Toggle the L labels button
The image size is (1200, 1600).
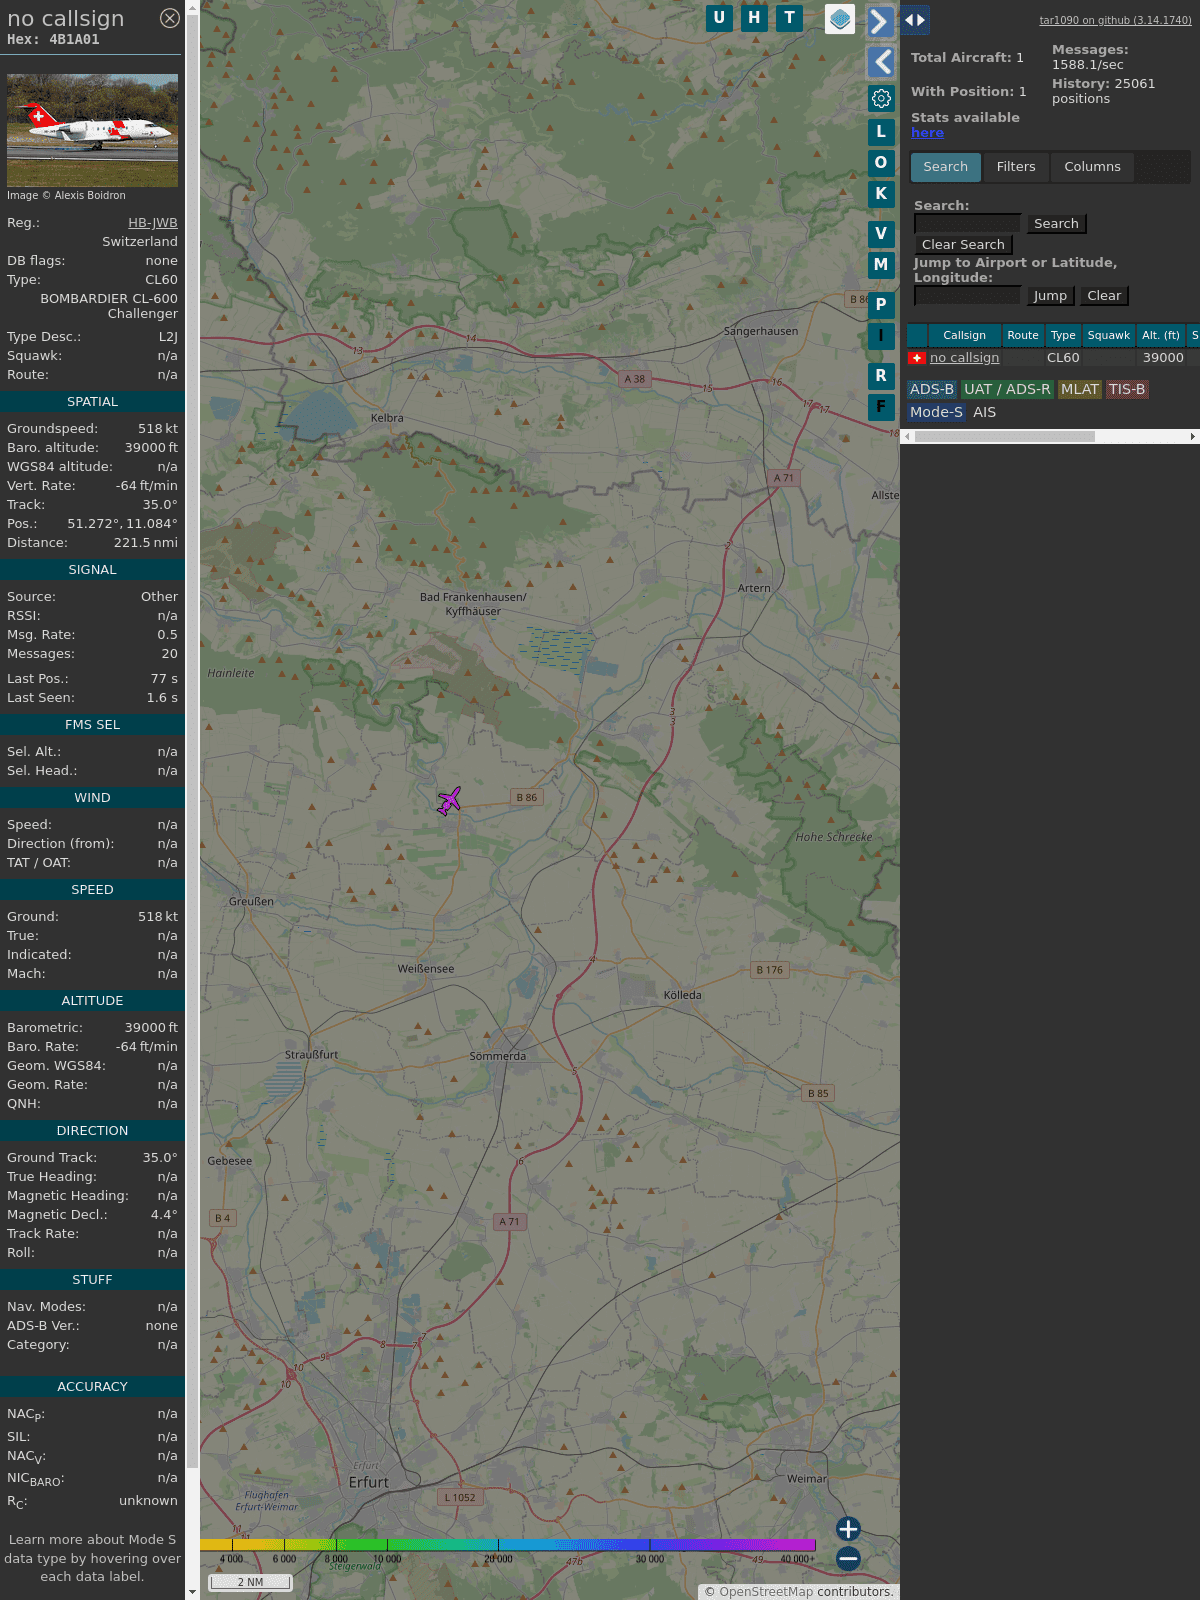(x=881, y=131)
